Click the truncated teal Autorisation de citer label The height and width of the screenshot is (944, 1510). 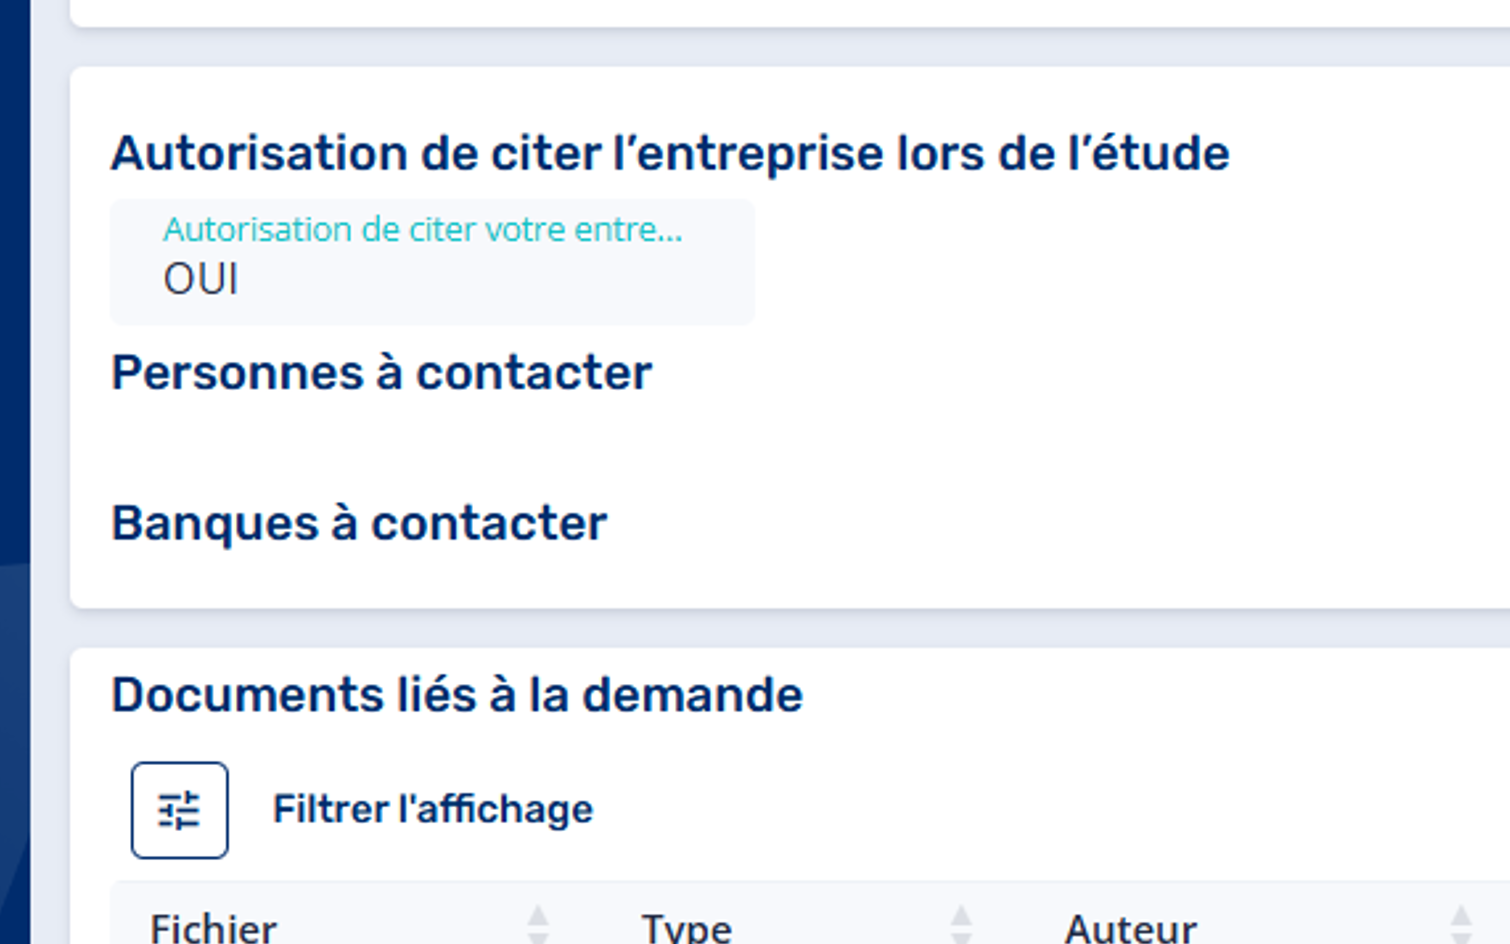[422, 229]
